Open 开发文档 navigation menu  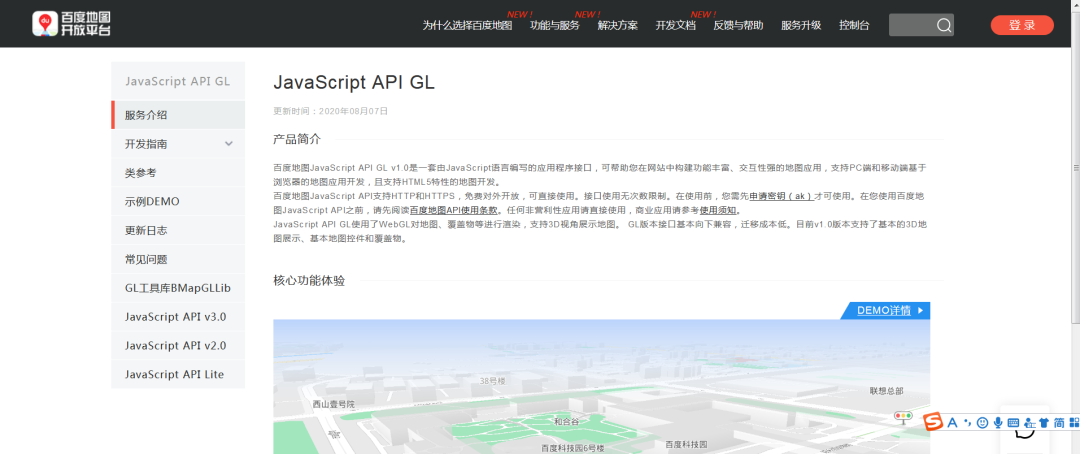click(x=676, y=25)
